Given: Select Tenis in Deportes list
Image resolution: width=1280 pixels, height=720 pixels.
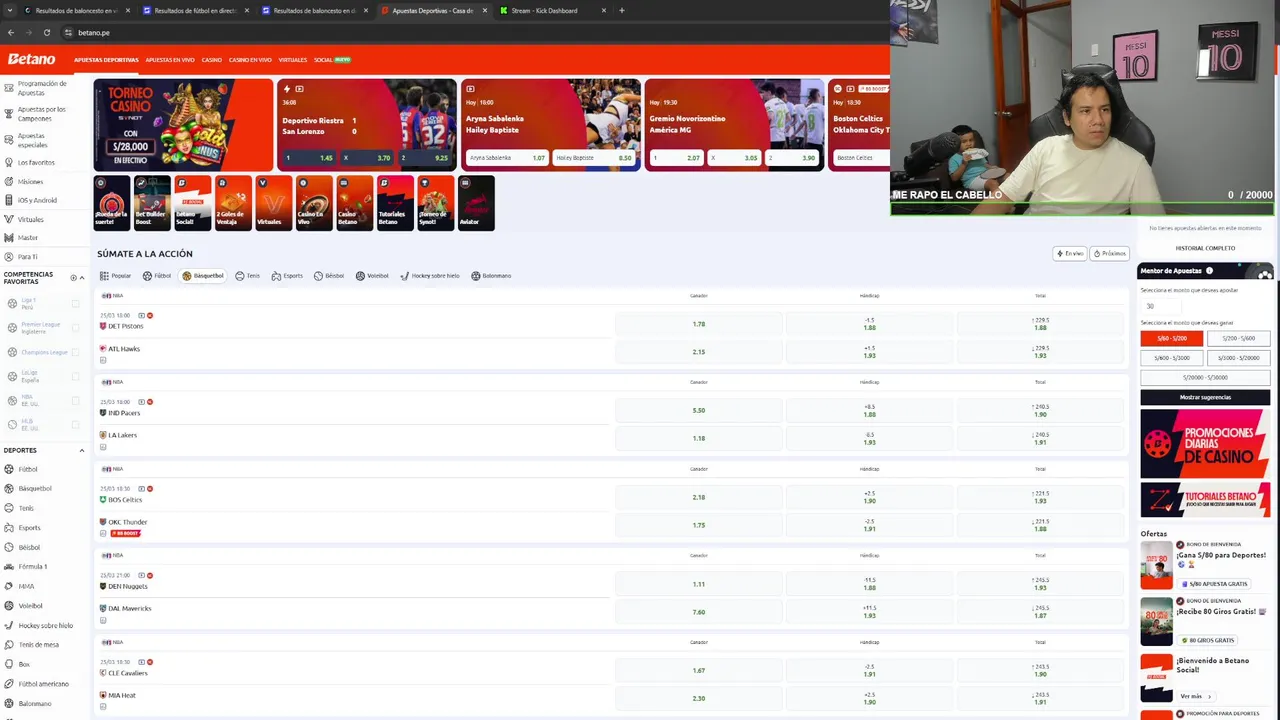Looking at the screenshot, I should coord(26,508).
